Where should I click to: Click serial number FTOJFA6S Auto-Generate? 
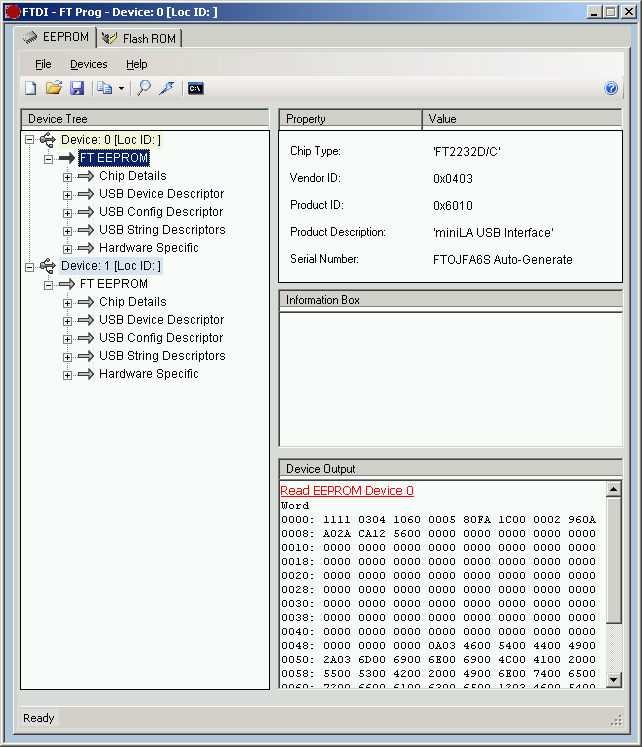[x=502, y=260]
